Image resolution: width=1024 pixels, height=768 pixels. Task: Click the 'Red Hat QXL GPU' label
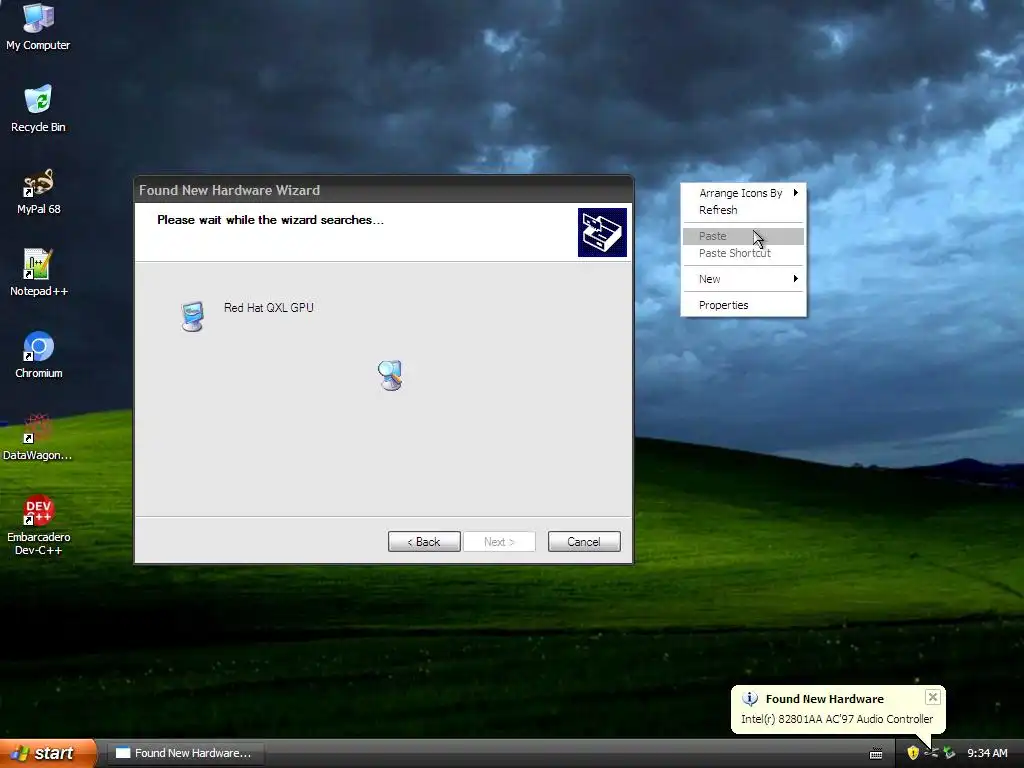pyautogui.click(x=268, y=308)
